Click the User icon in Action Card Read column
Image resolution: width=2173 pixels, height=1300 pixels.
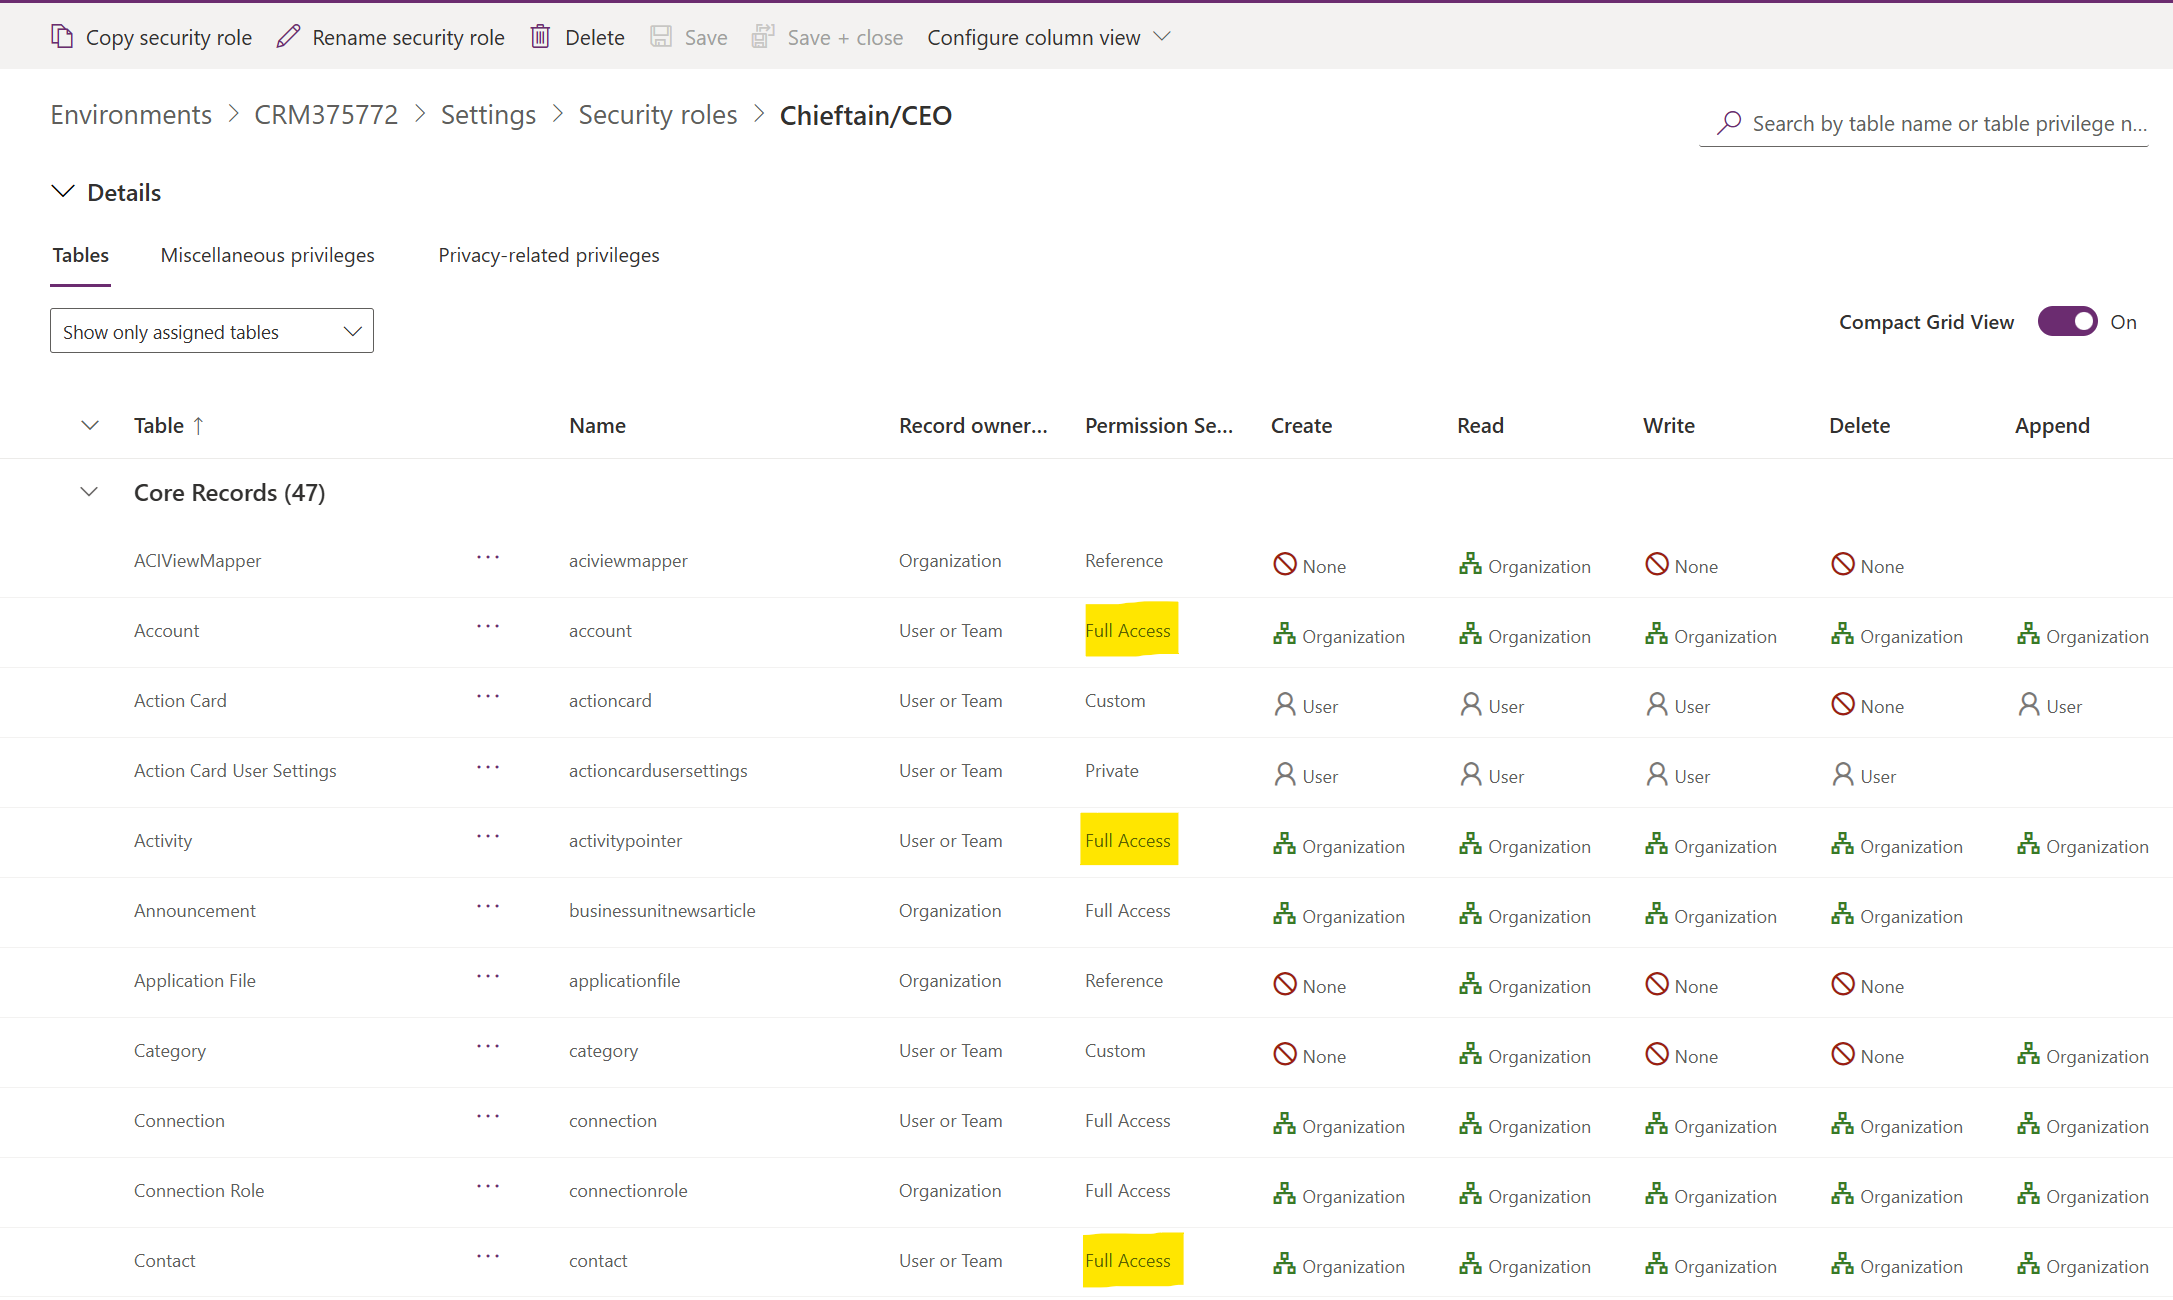1469,704
